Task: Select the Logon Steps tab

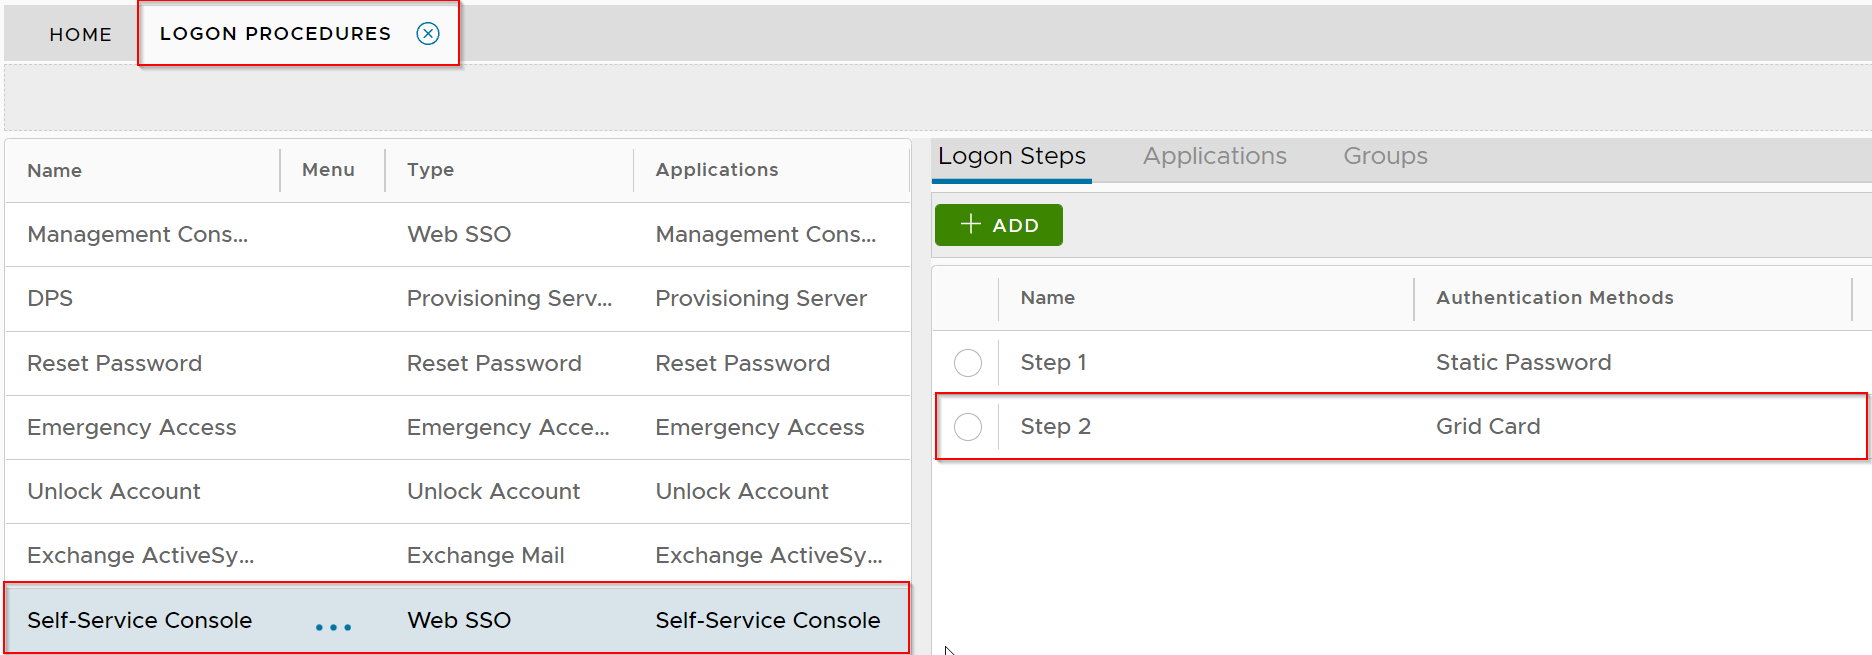Action: [x=1011, y=157]
